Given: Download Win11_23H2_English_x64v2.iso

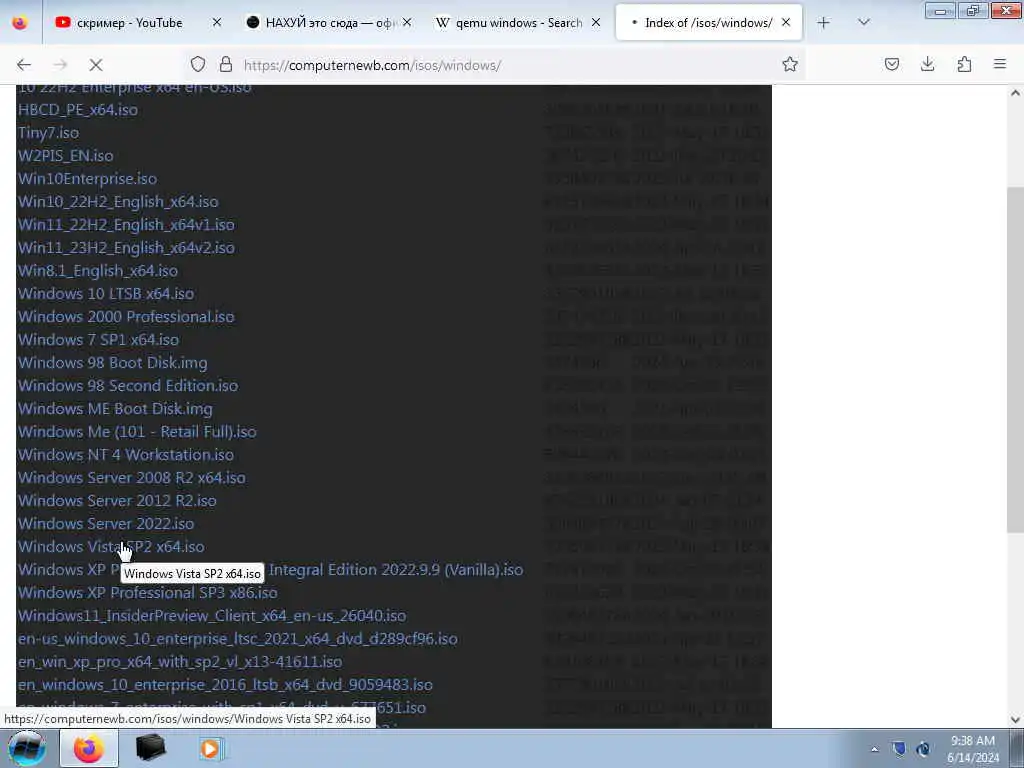Looking at the screenshot, I should pos(126,248).
